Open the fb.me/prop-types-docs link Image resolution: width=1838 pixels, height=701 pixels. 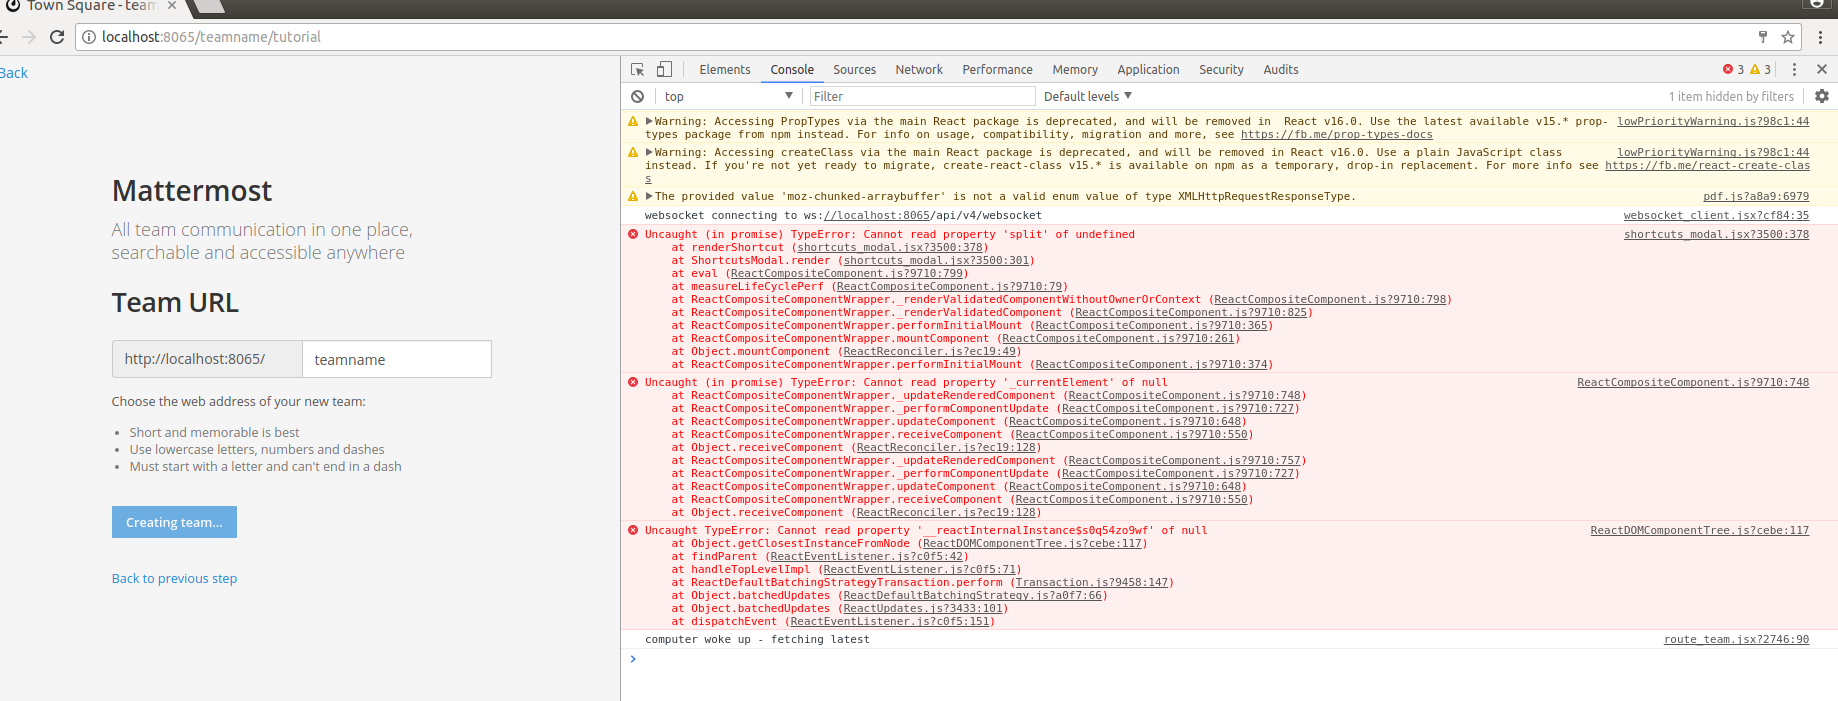(x=1337, y=134)
